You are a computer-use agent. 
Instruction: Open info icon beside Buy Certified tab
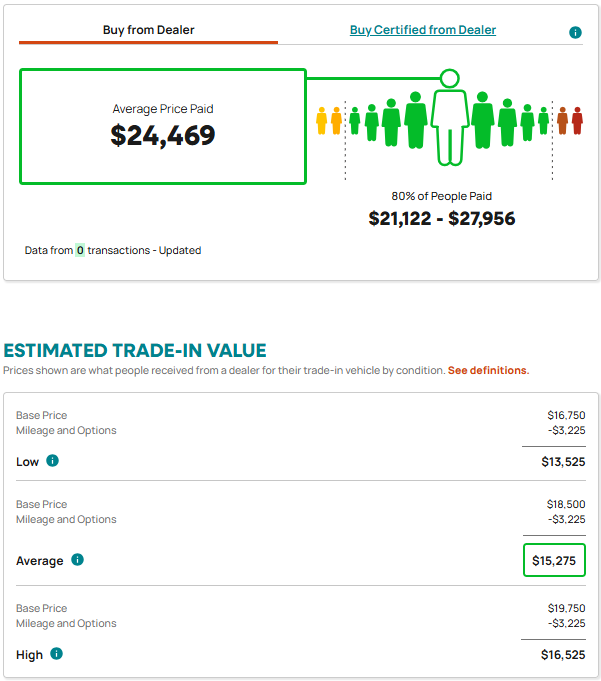pos(575,32)
